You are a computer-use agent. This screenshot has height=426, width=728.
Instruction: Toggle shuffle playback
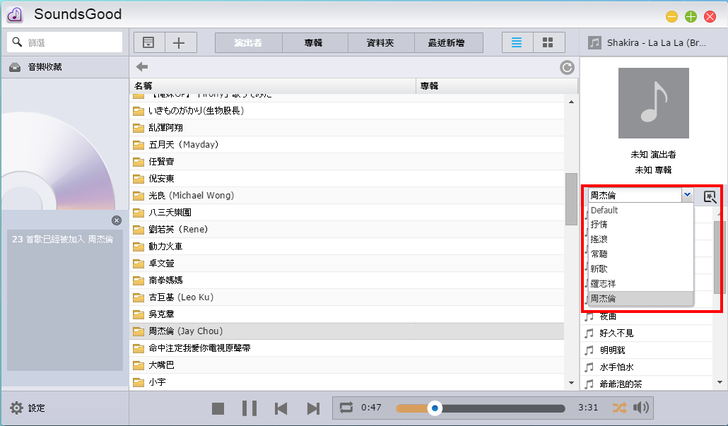tap(619, 408)
